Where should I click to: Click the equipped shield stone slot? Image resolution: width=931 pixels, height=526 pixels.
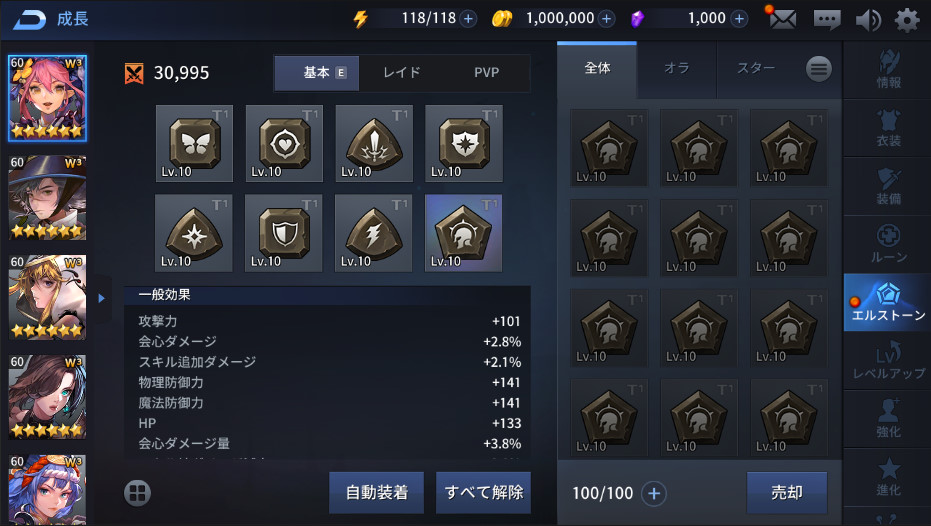tap(284, 233)
